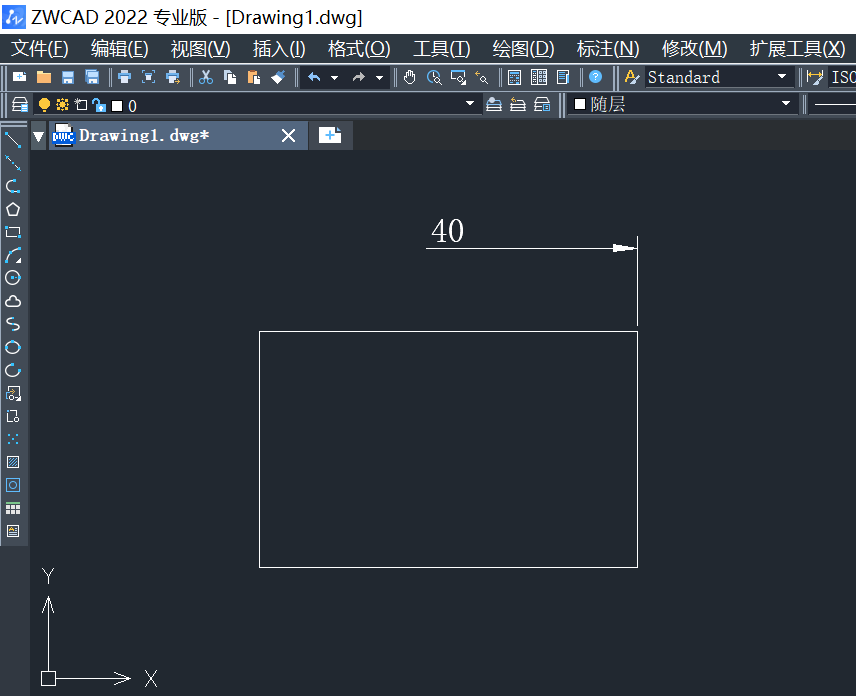
Task: Cut selection with the scissors icon
Action: coord(206,78)
